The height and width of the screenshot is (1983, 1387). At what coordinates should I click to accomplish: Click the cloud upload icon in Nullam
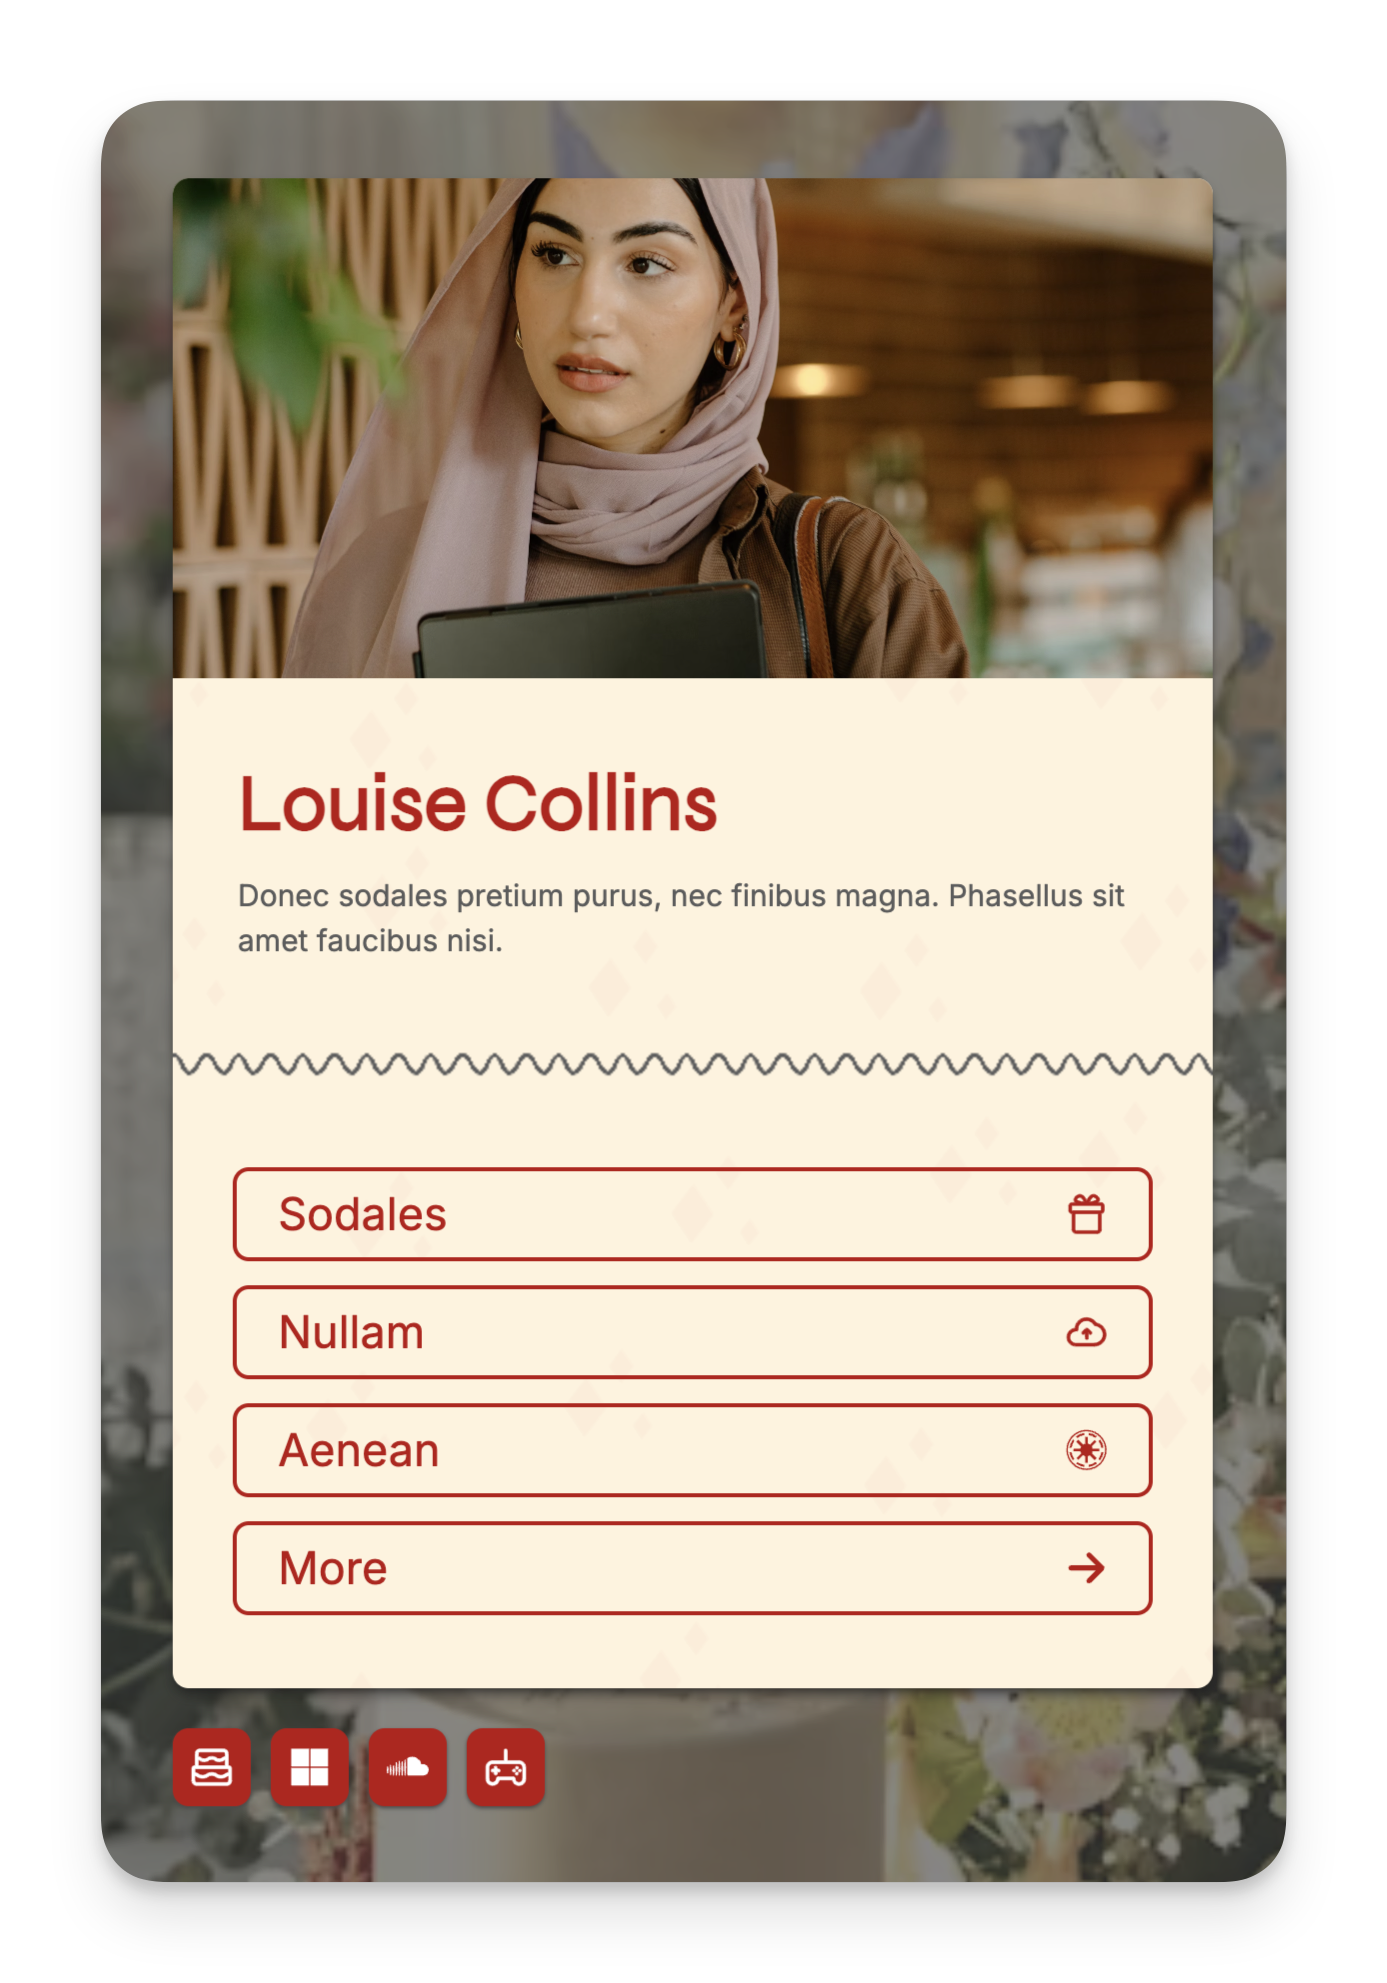[1085, 1332]
